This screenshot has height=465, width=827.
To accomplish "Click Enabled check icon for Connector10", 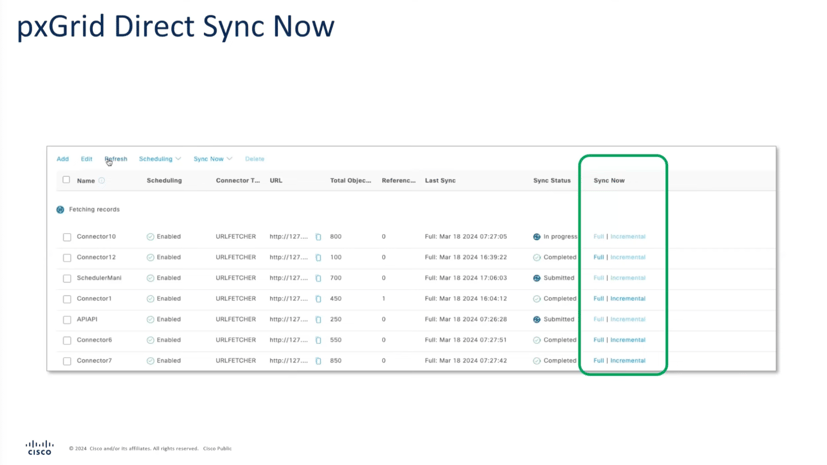I will click(150, 237).
